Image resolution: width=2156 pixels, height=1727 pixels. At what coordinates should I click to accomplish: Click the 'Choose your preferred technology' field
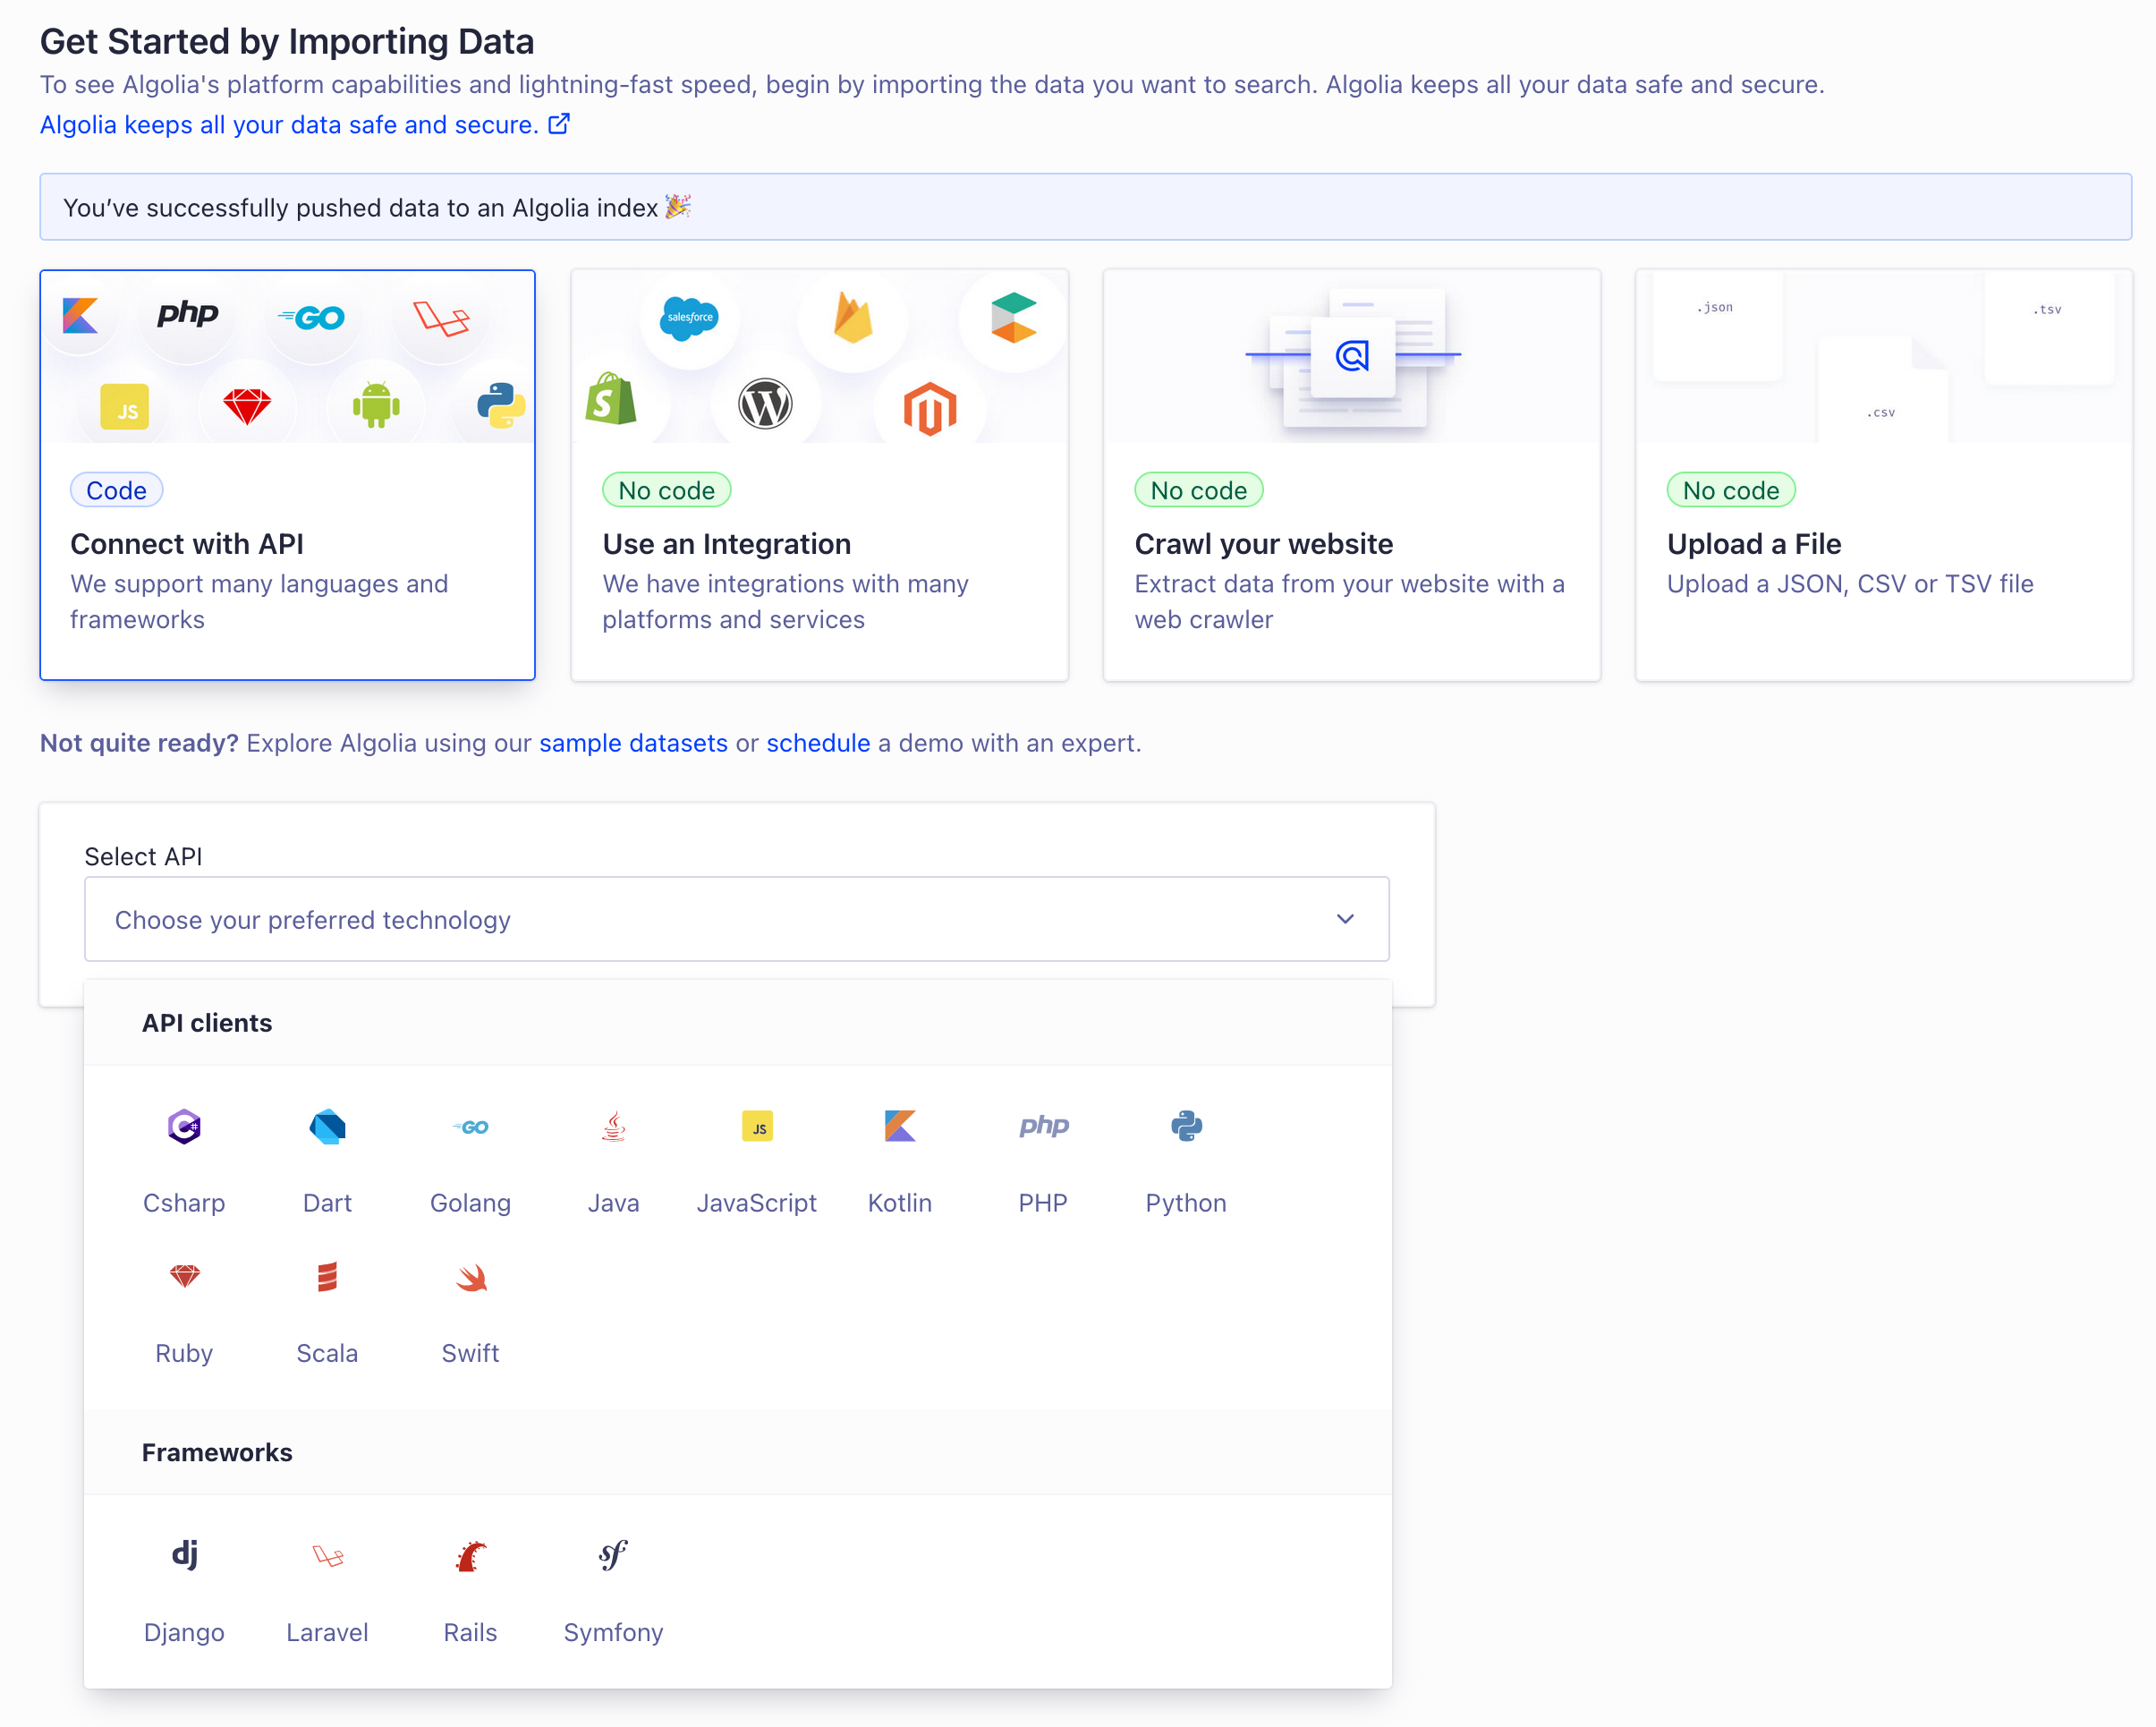(700, 919)
